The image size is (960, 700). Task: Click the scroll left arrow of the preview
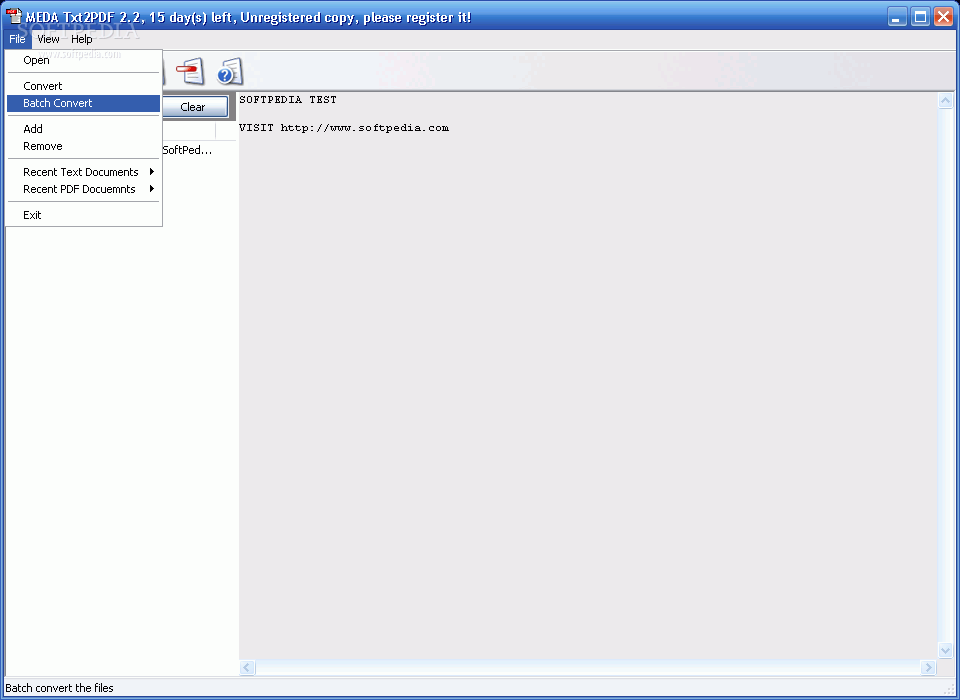click(247, 668)
